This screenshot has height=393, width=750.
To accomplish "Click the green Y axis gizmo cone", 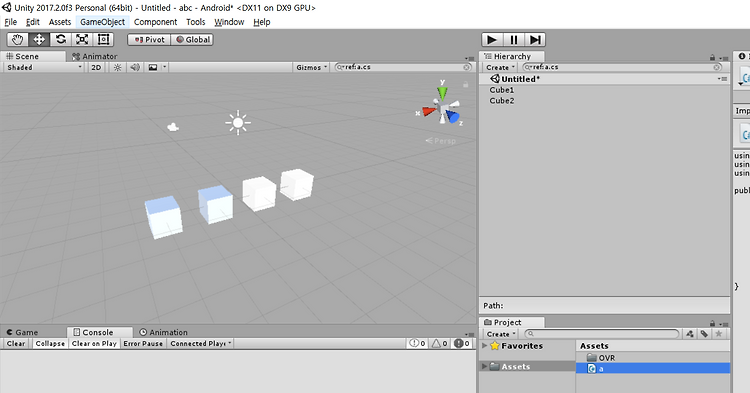I will (442, 93).
